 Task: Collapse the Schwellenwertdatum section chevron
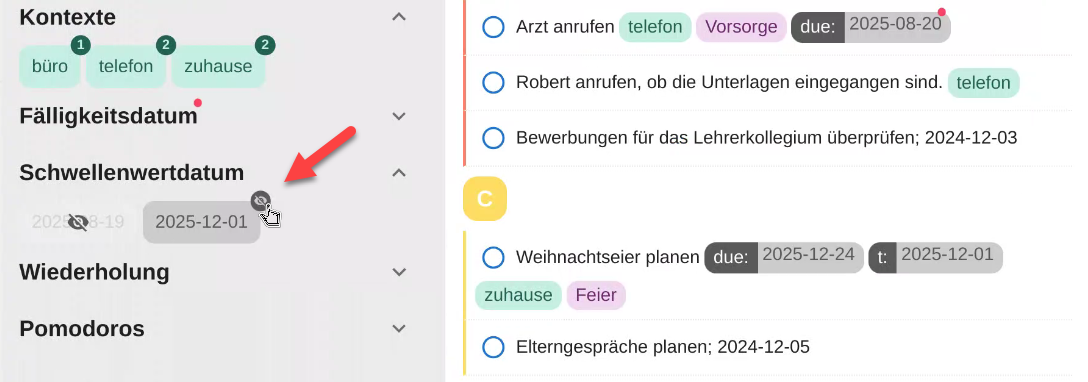pos(398,173)
